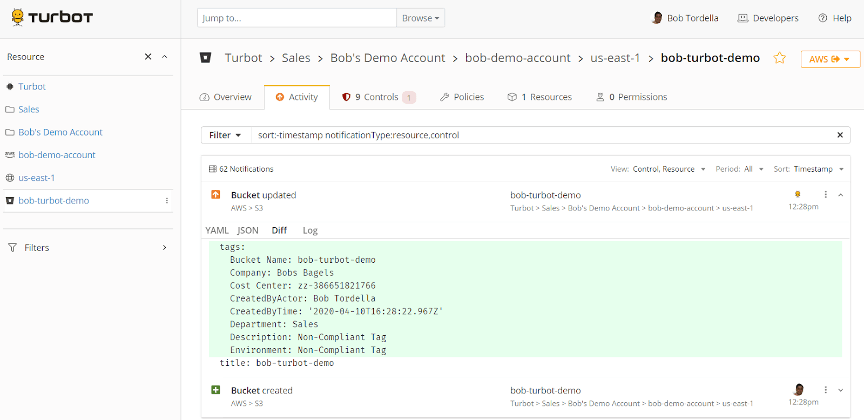Click the Controls alert badge 1

pyautogui.click(x=408, y=98)
